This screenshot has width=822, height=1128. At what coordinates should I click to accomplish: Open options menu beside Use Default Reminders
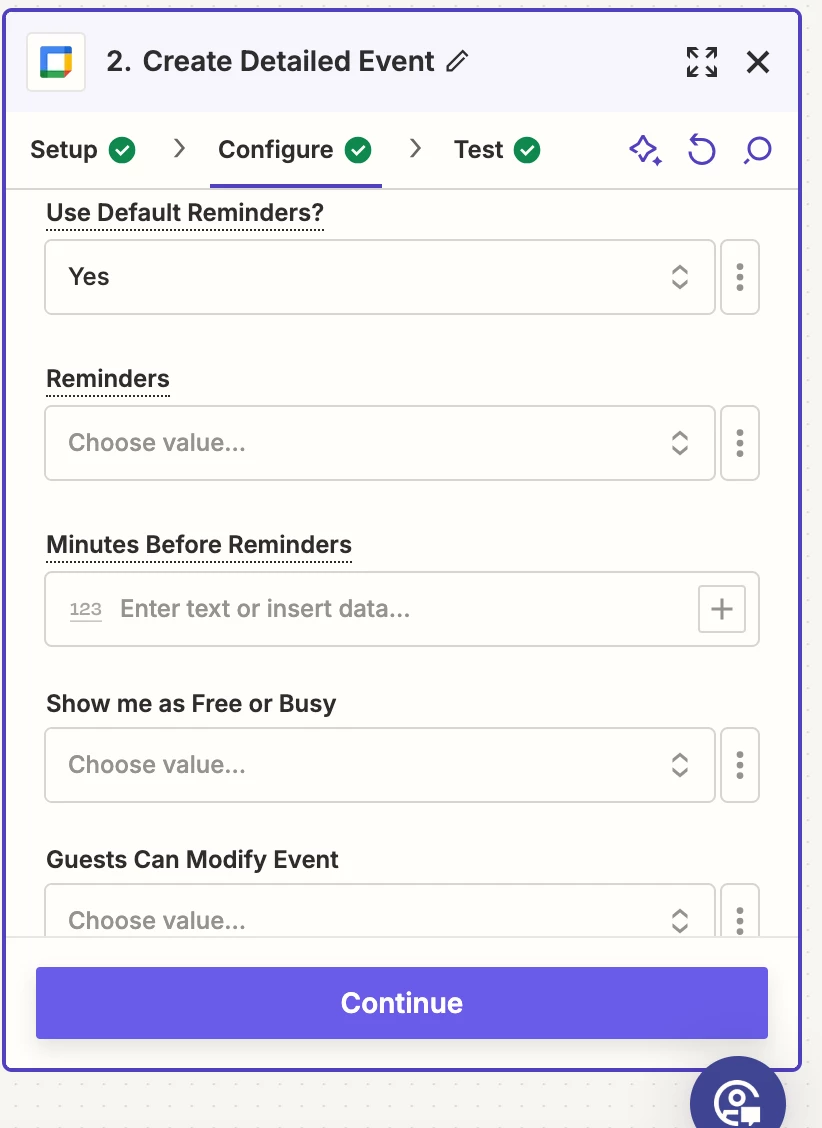click(x=740, y=277)
